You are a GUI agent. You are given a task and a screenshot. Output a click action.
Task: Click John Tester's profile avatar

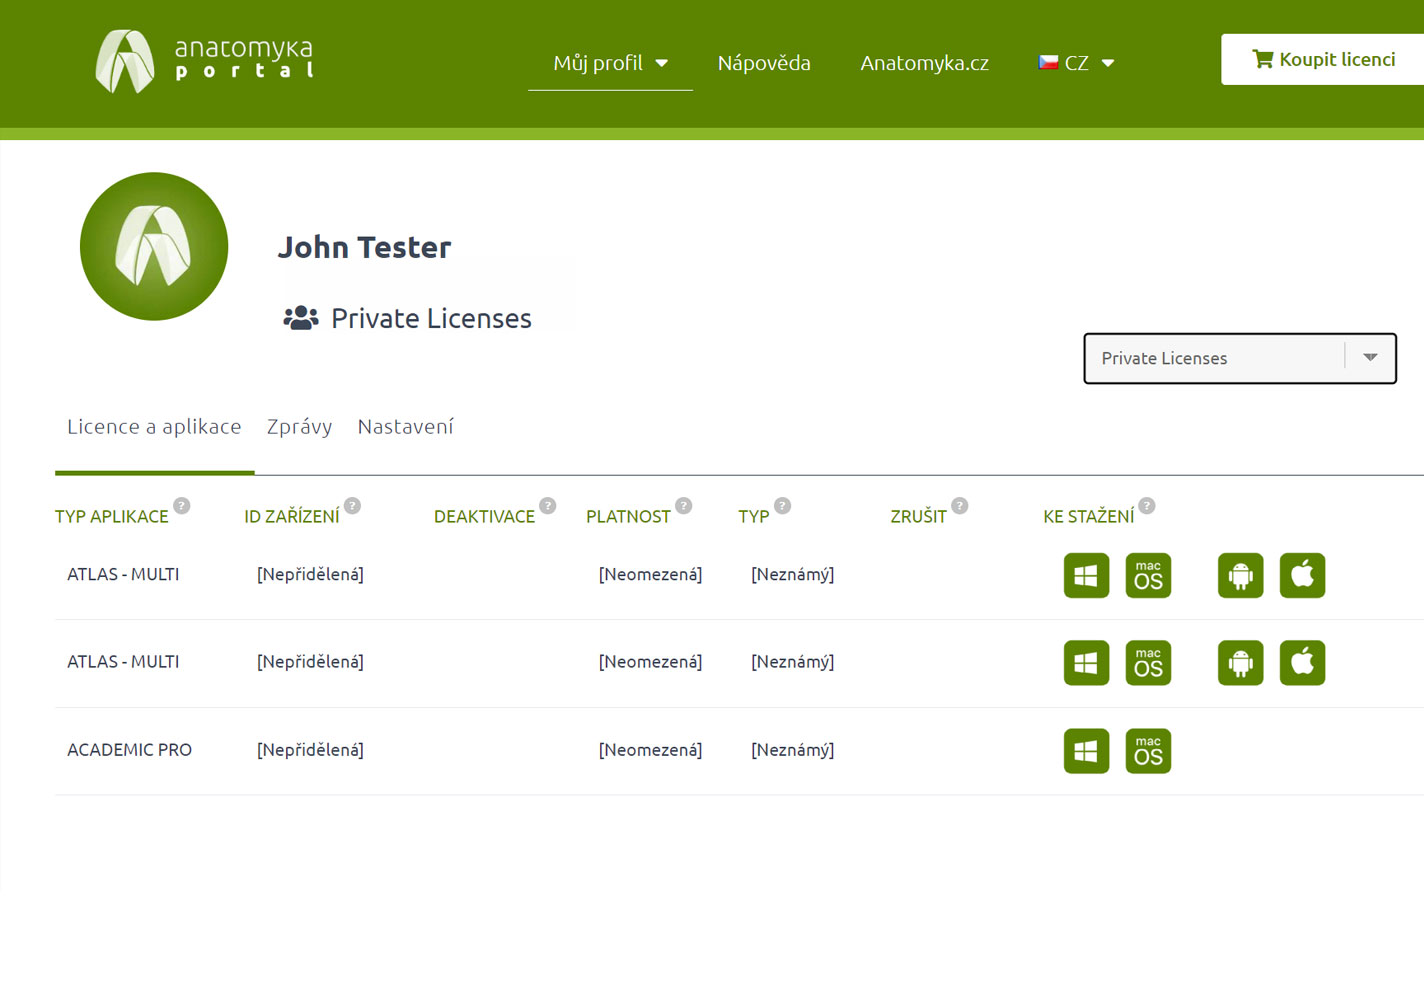[154, 246]
